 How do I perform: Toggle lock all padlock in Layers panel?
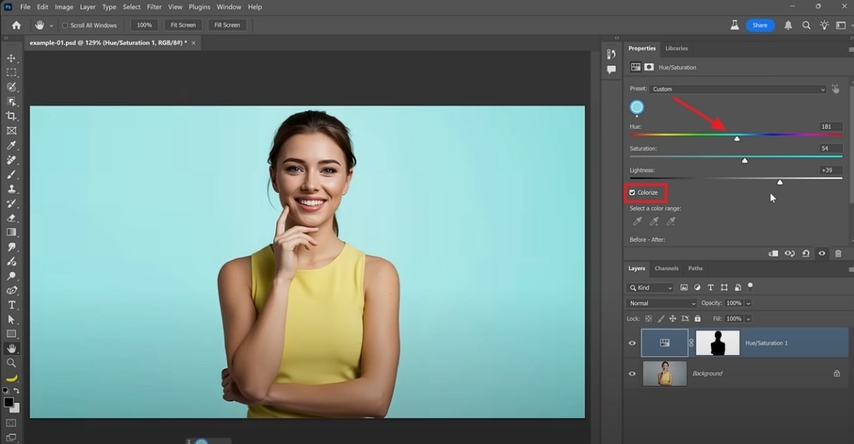pyautogui.click(x=697, y=319)
